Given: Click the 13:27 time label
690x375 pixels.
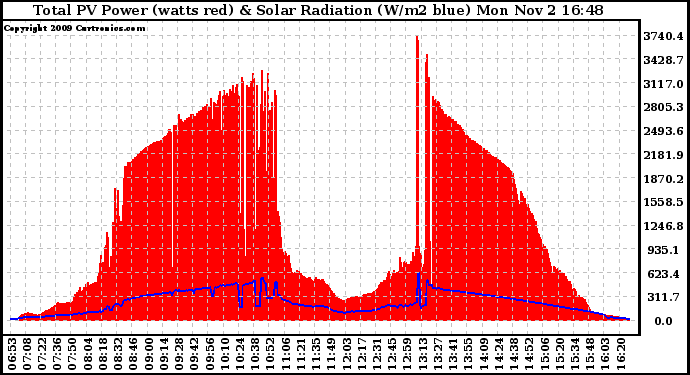Looking at the screenshot, I should (438, 354).
